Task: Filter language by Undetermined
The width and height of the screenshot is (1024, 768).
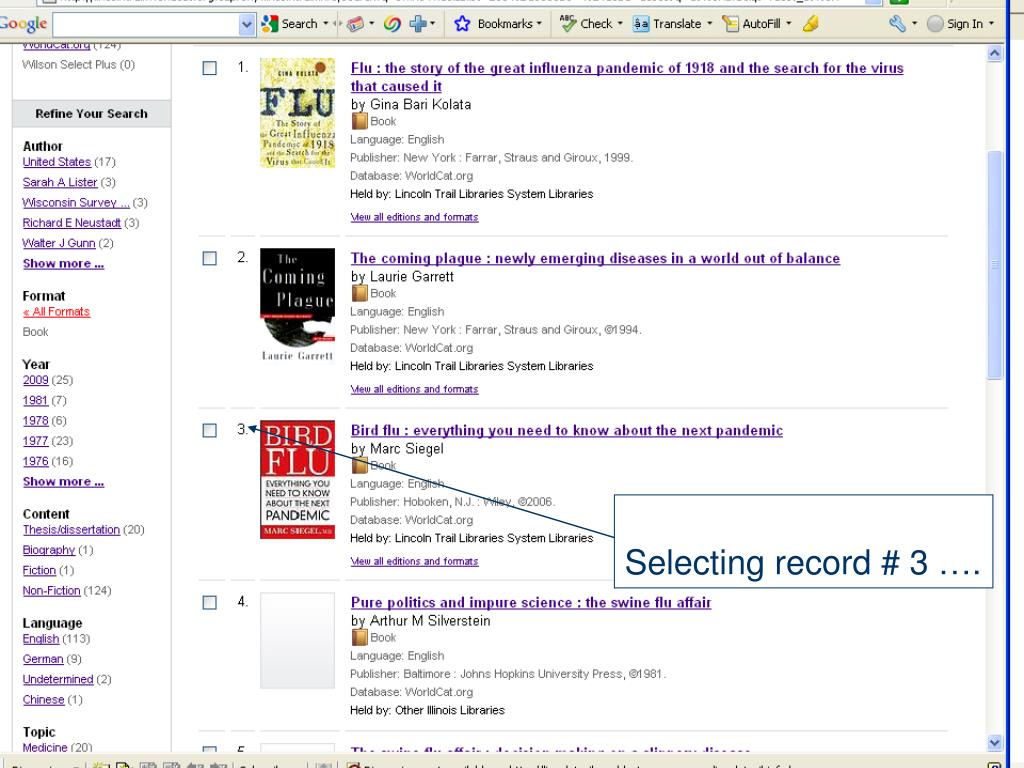Action: point(58,679)
